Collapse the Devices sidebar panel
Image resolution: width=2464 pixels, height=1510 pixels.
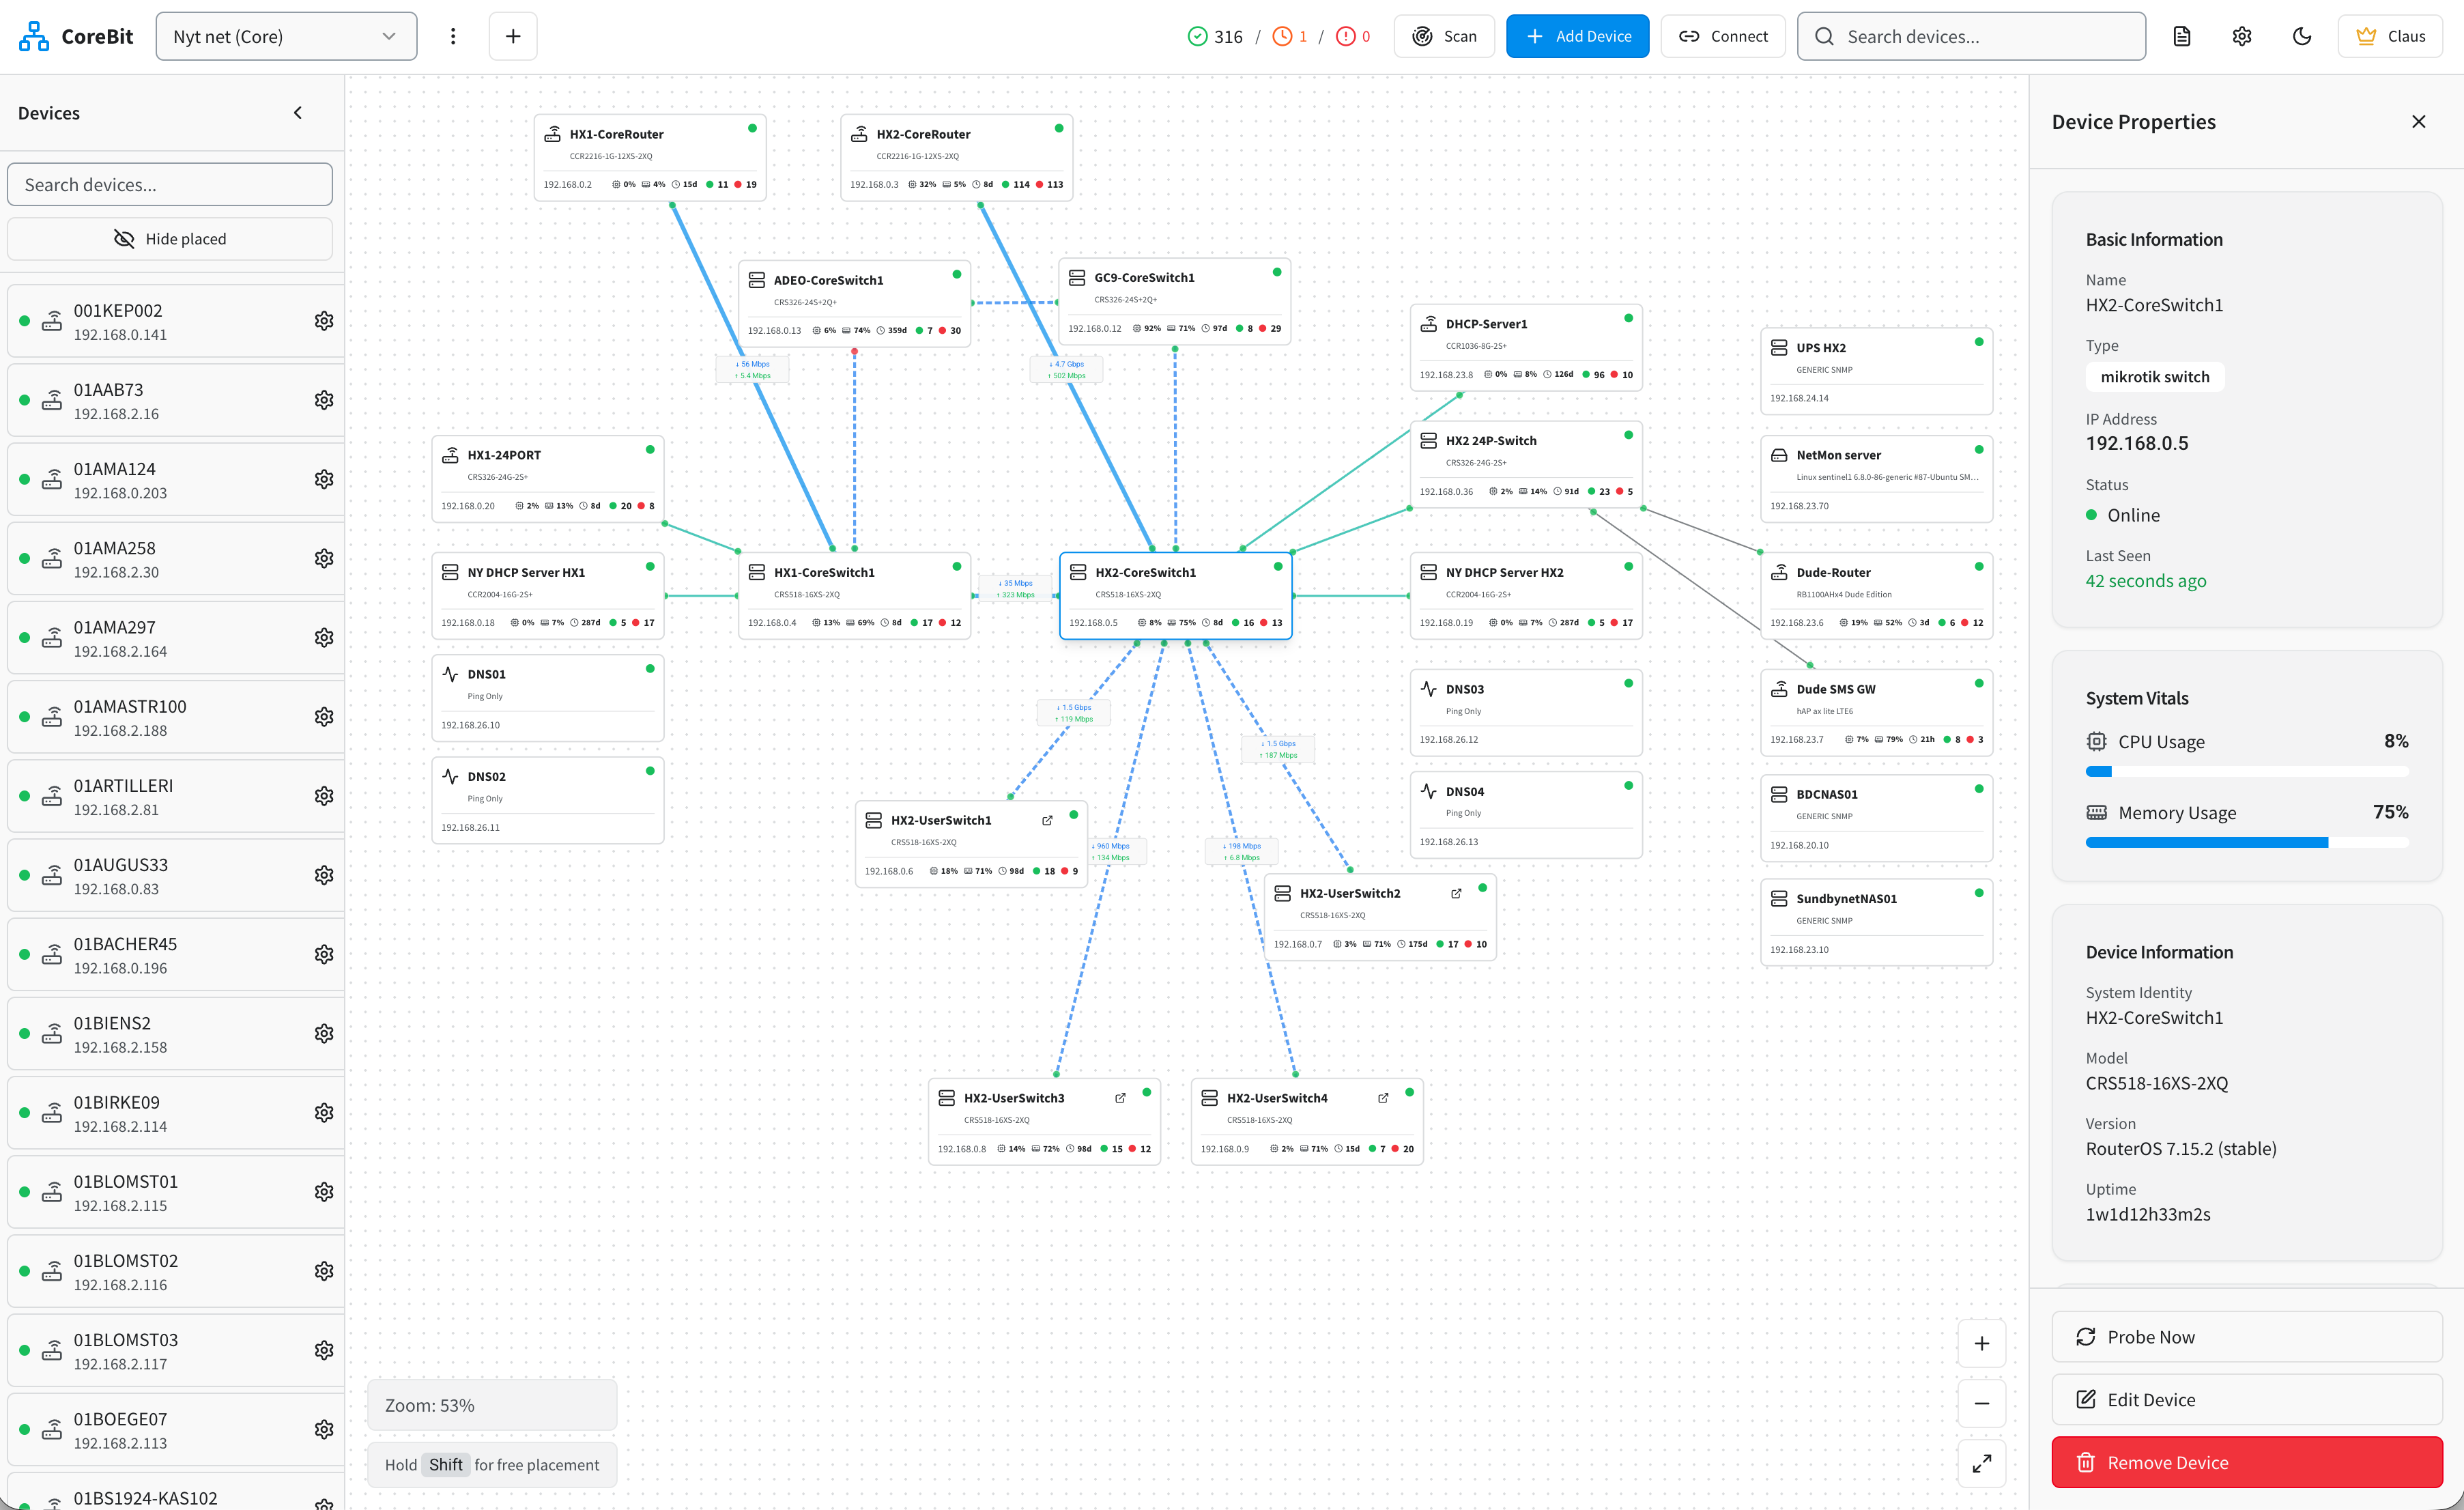tap(298, 113)
